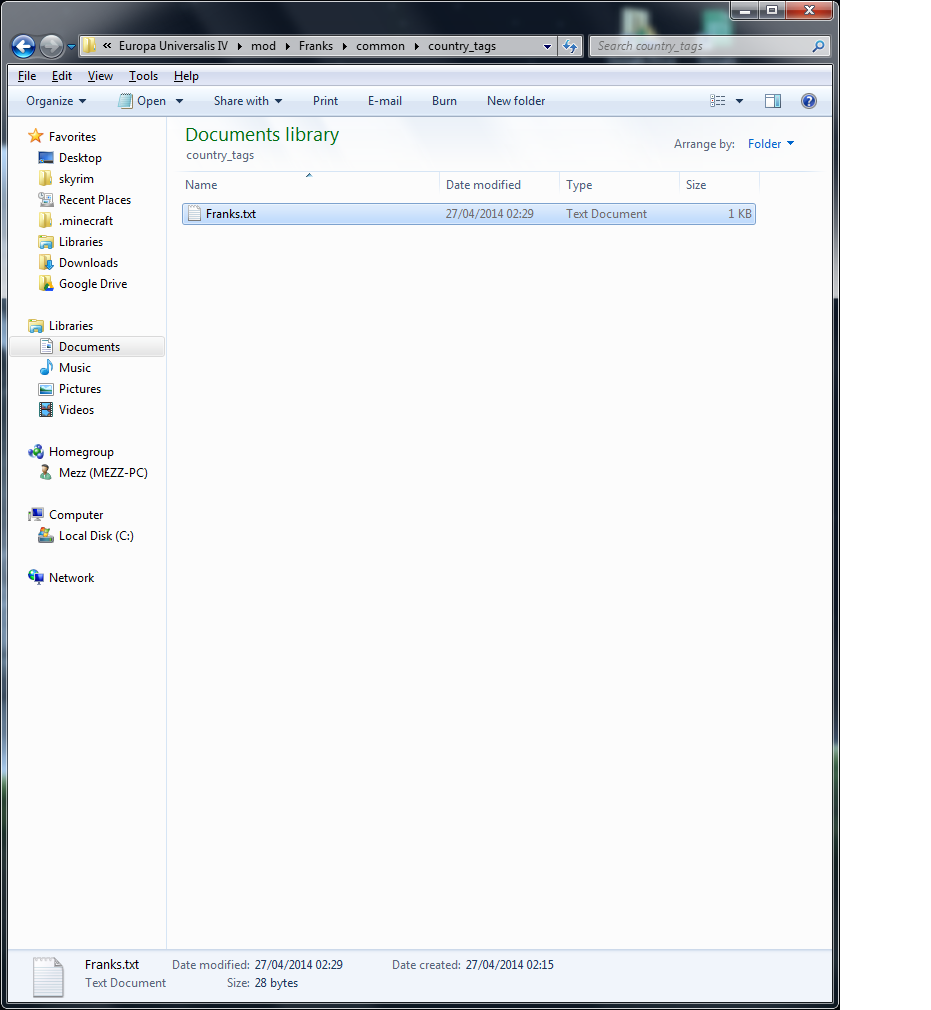The width and height of the screenshot is (931, 1010).
Task: Refresh the folder view
Action: click(x=570, y=46)
